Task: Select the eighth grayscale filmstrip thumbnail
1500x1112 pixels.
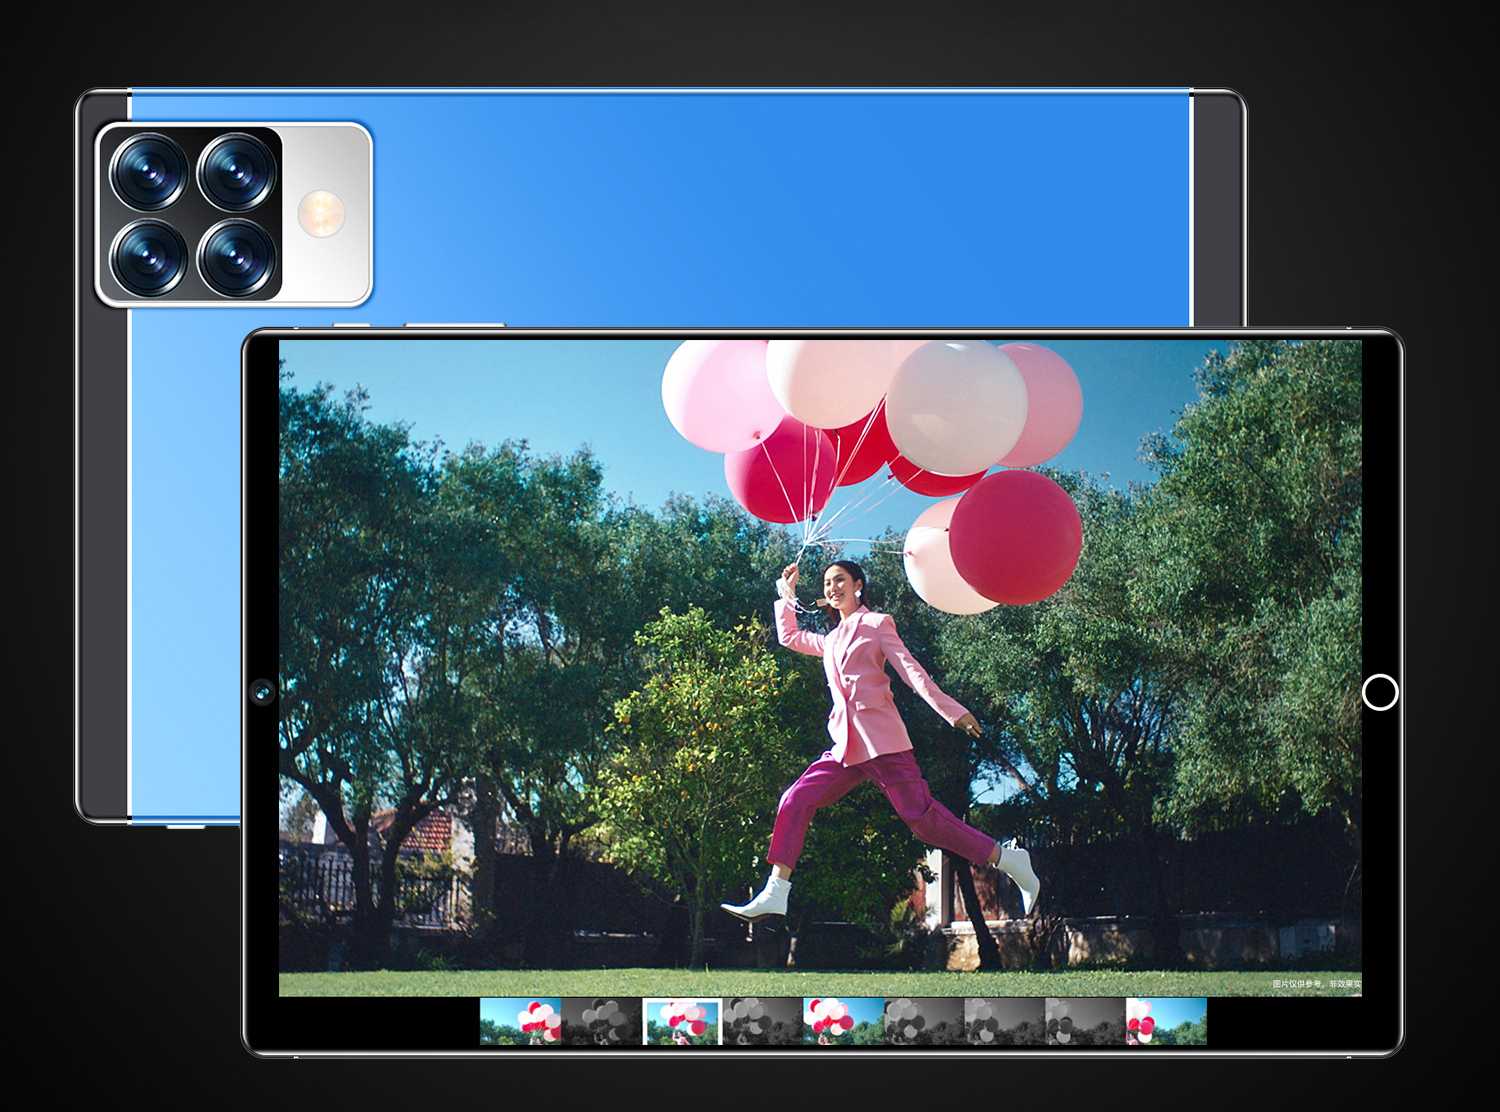Action: click(x=1085, y=1021)
